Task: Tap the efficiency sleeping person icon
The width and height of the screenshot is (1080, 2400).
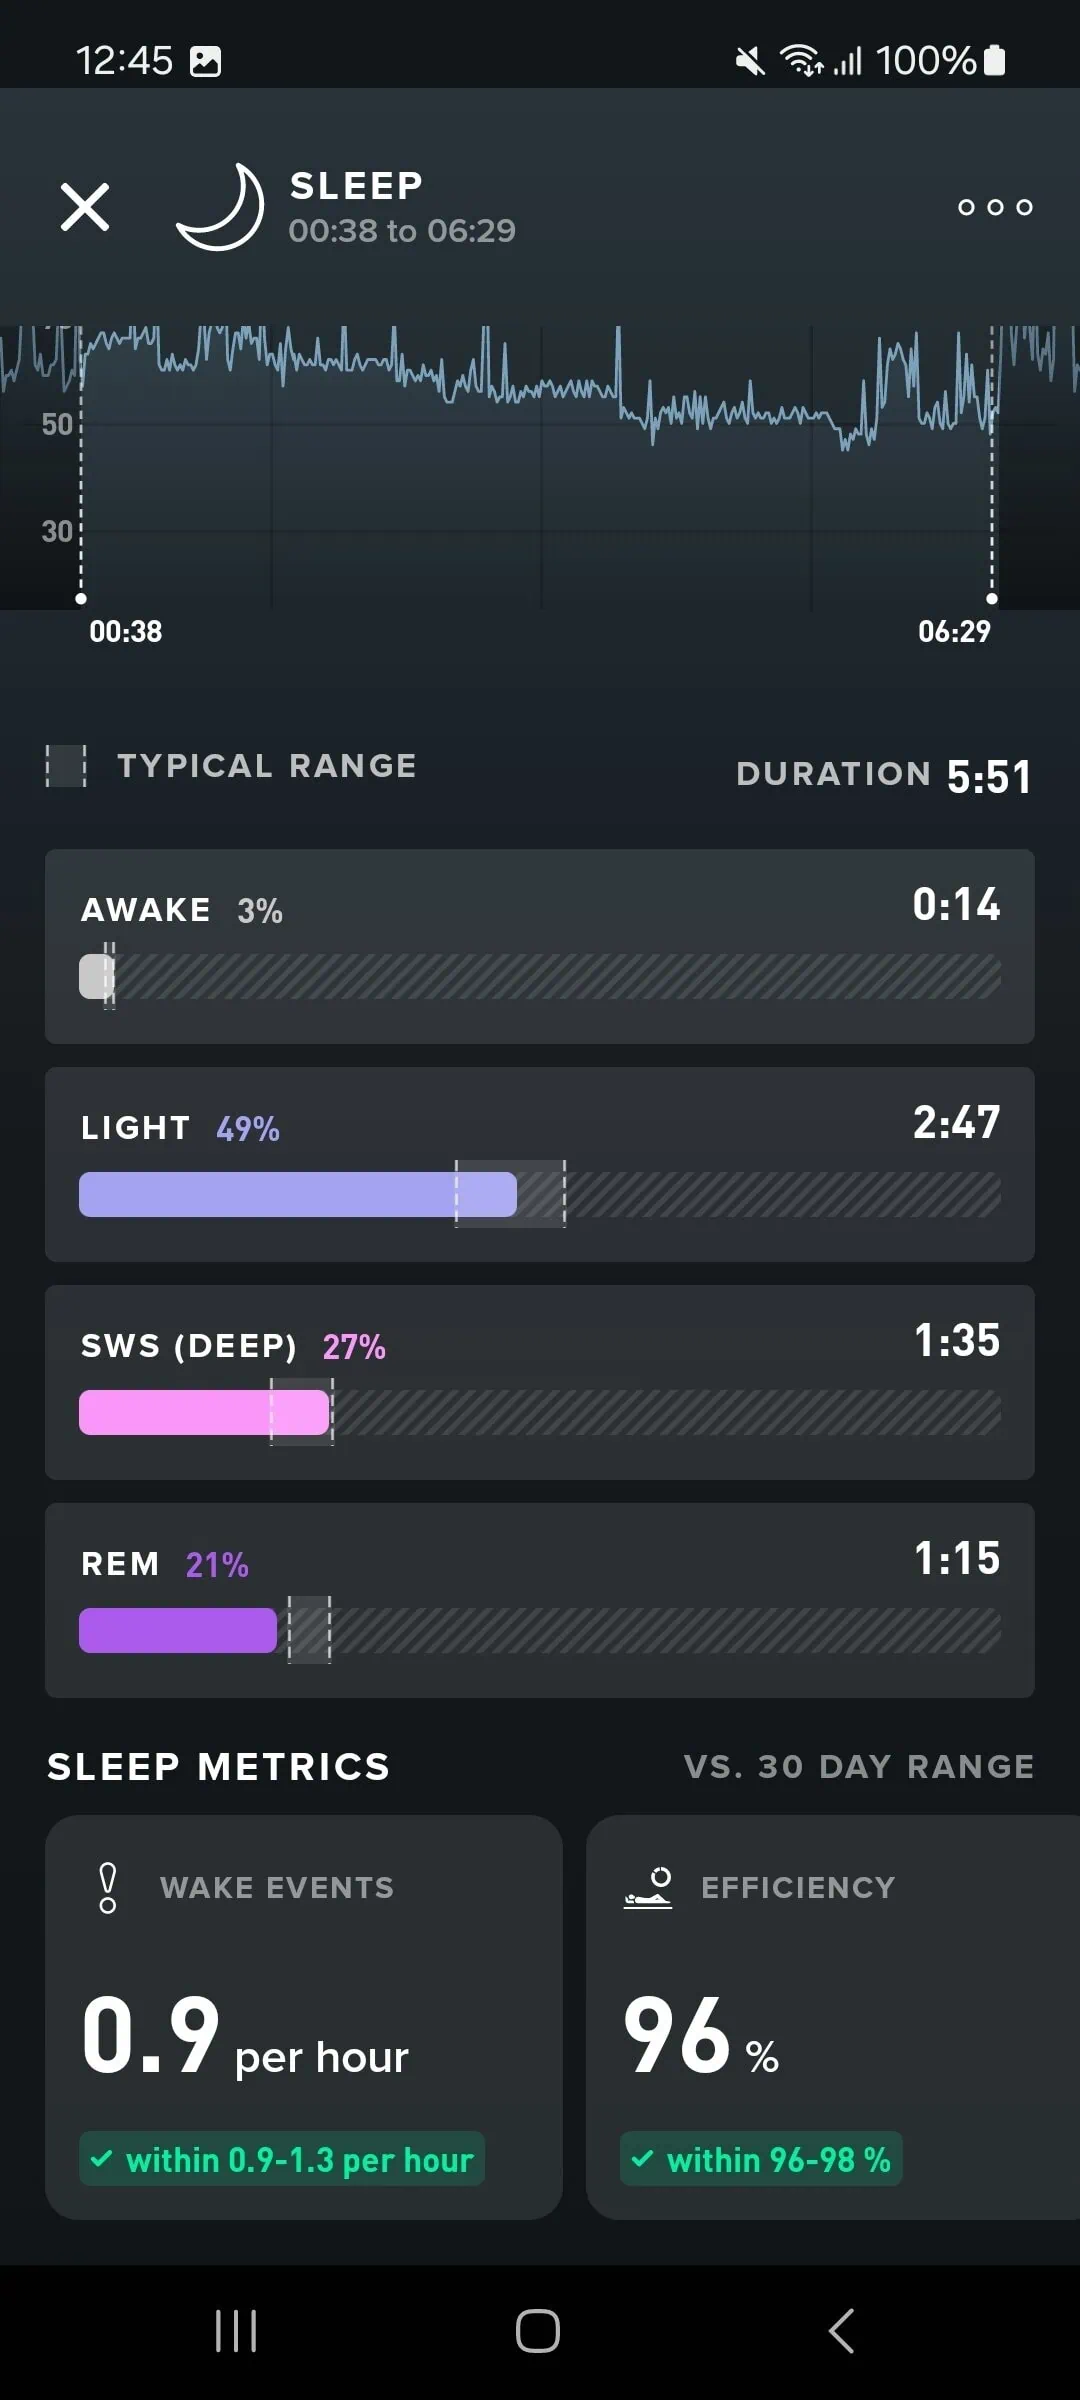Action: coord(648,1888)
